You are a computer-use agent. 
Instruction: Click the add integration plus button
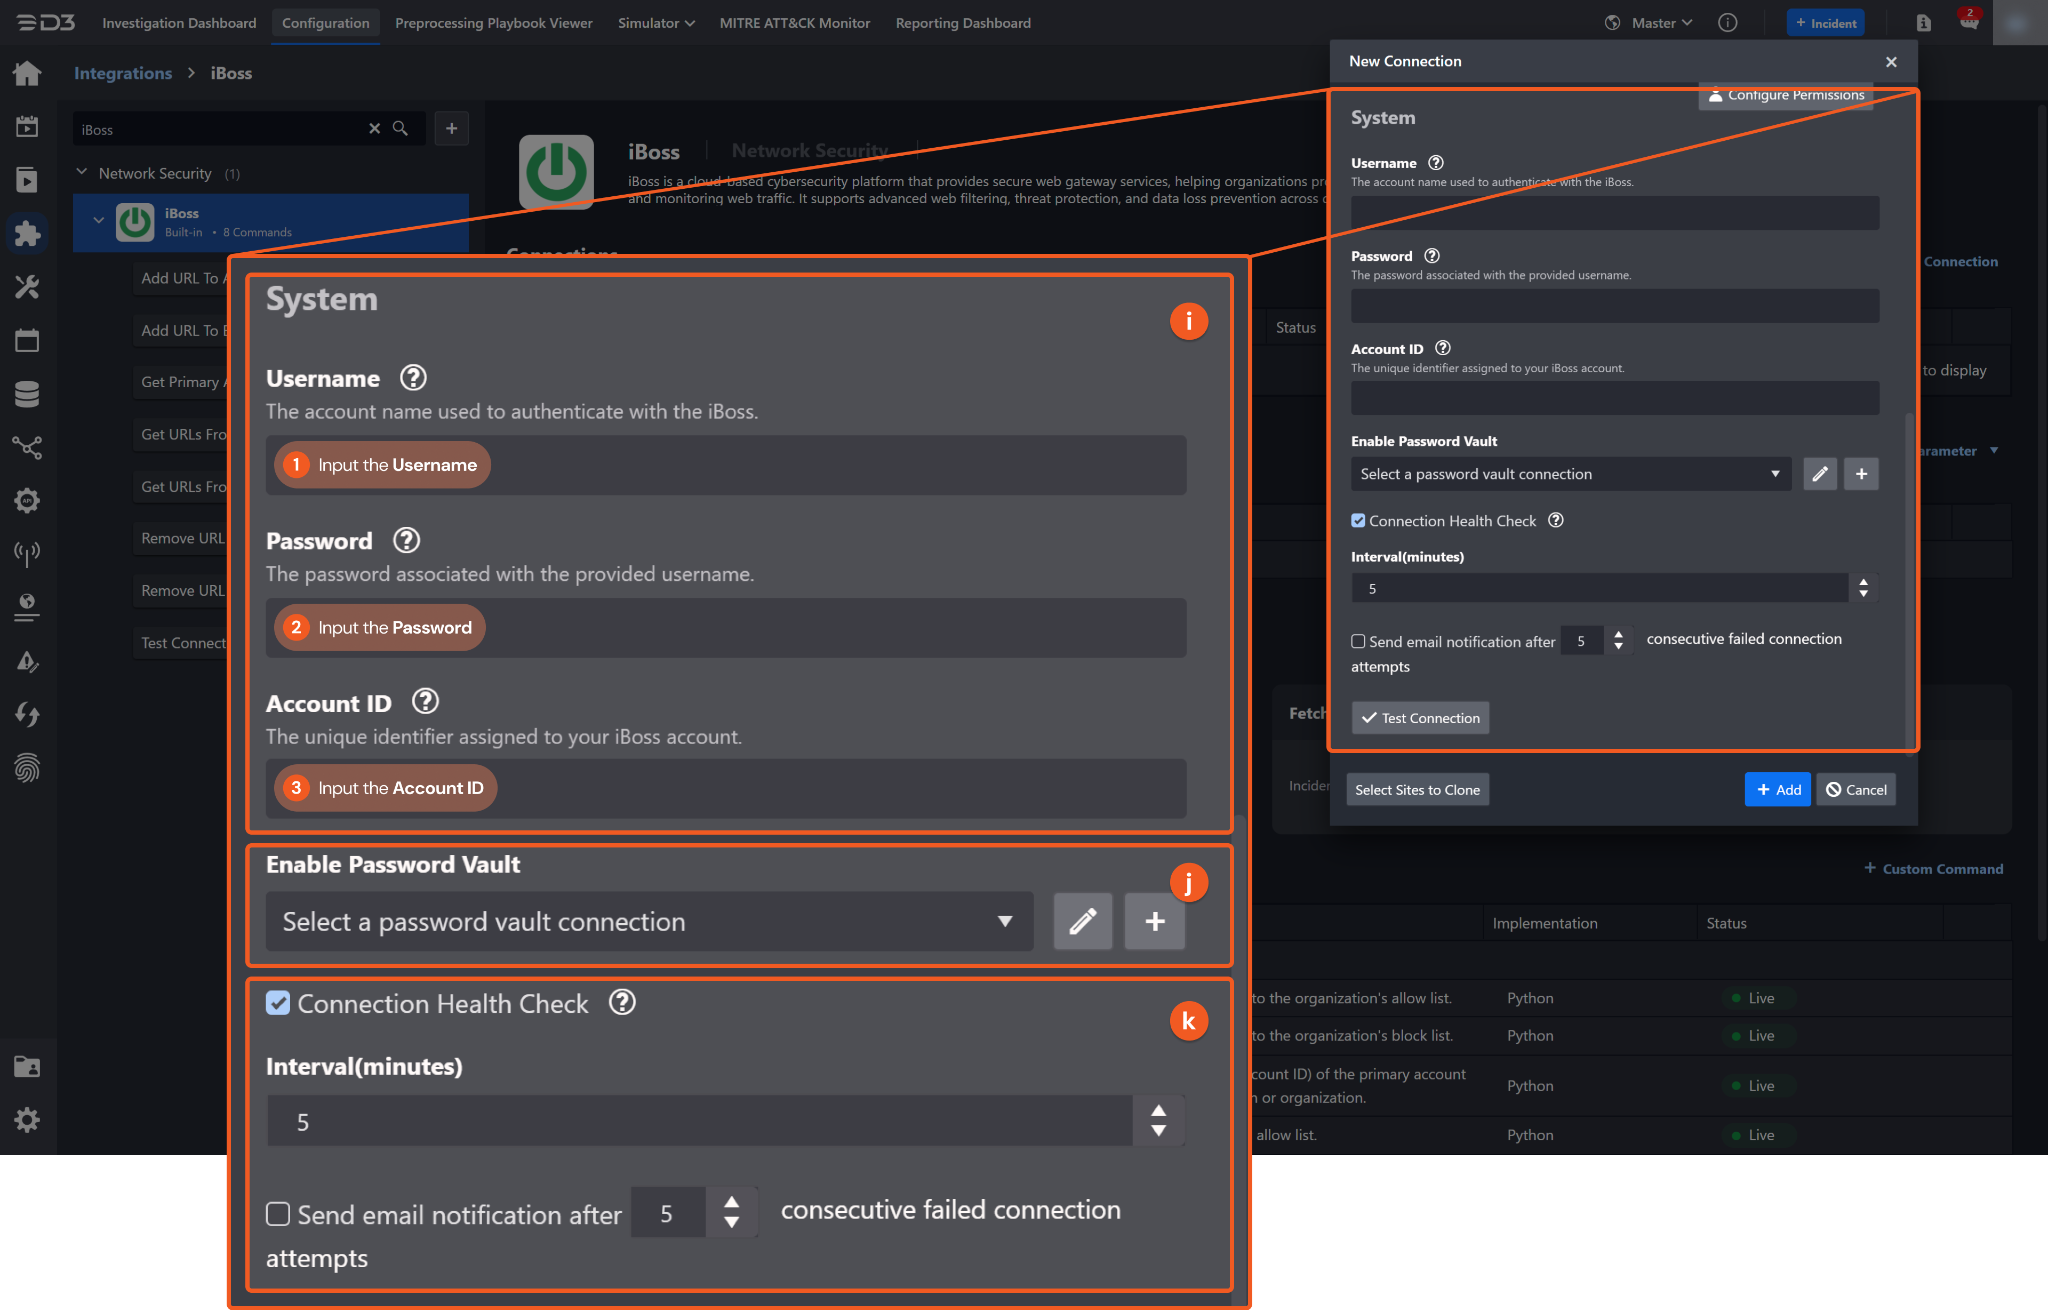452,129
